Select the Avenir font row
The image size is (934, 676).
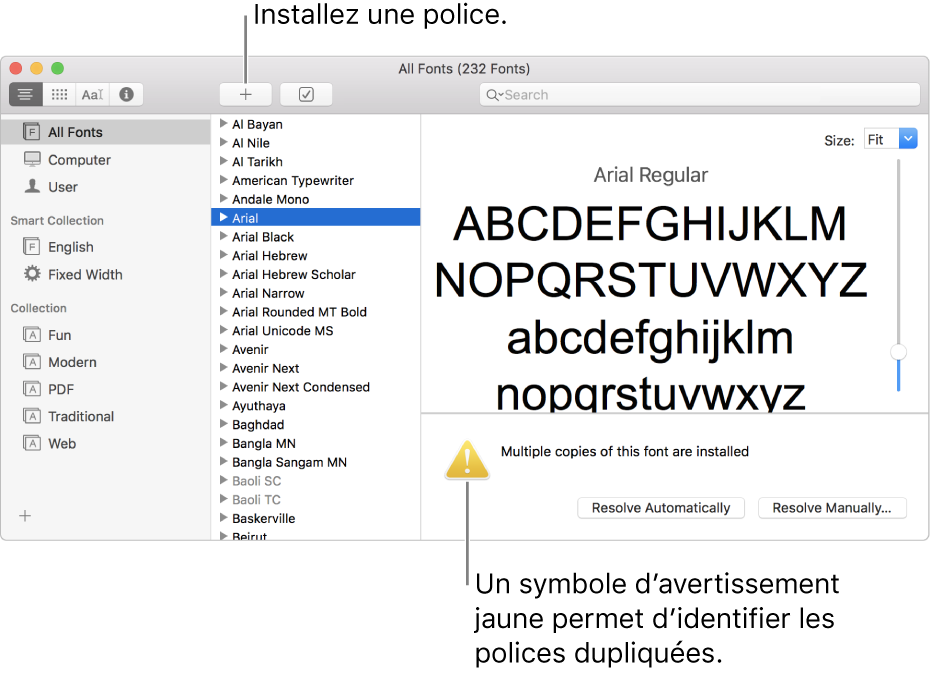coord(316,350)
